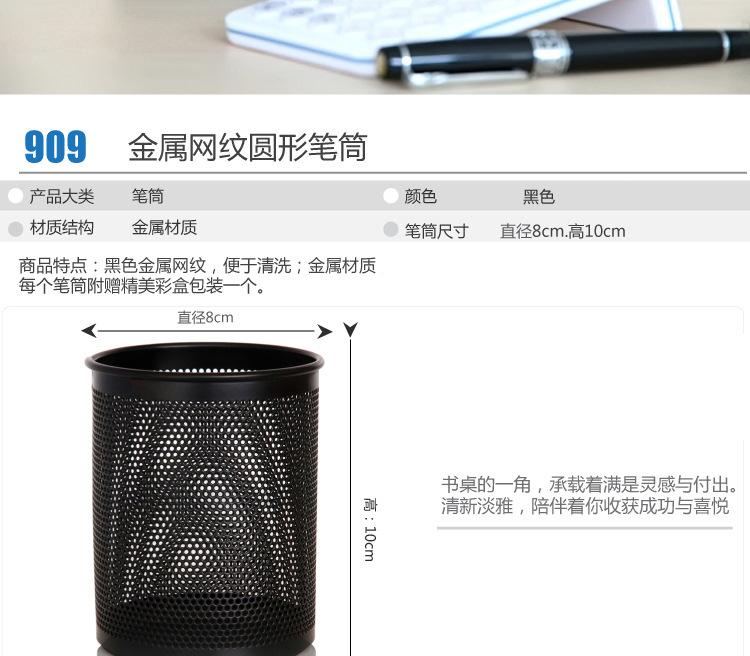Screen dimensions: 750x656
Task: Select the product title 金属网纹圆形笔筒
Action: 248,147
